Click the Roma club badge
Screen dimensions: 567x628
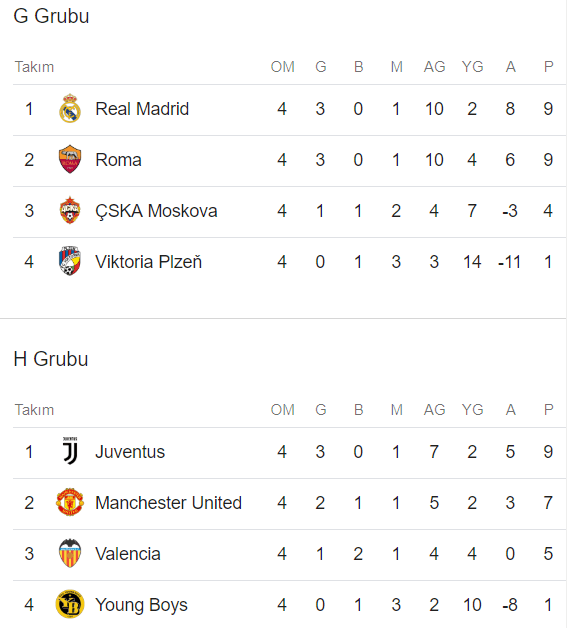(70, 159)
